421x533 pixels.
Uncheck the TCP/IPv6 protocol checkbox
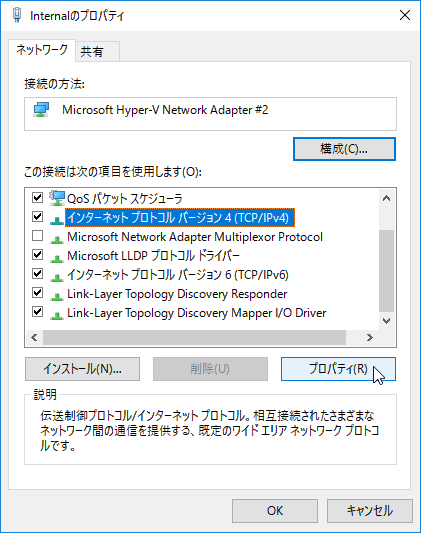[37, 274]
